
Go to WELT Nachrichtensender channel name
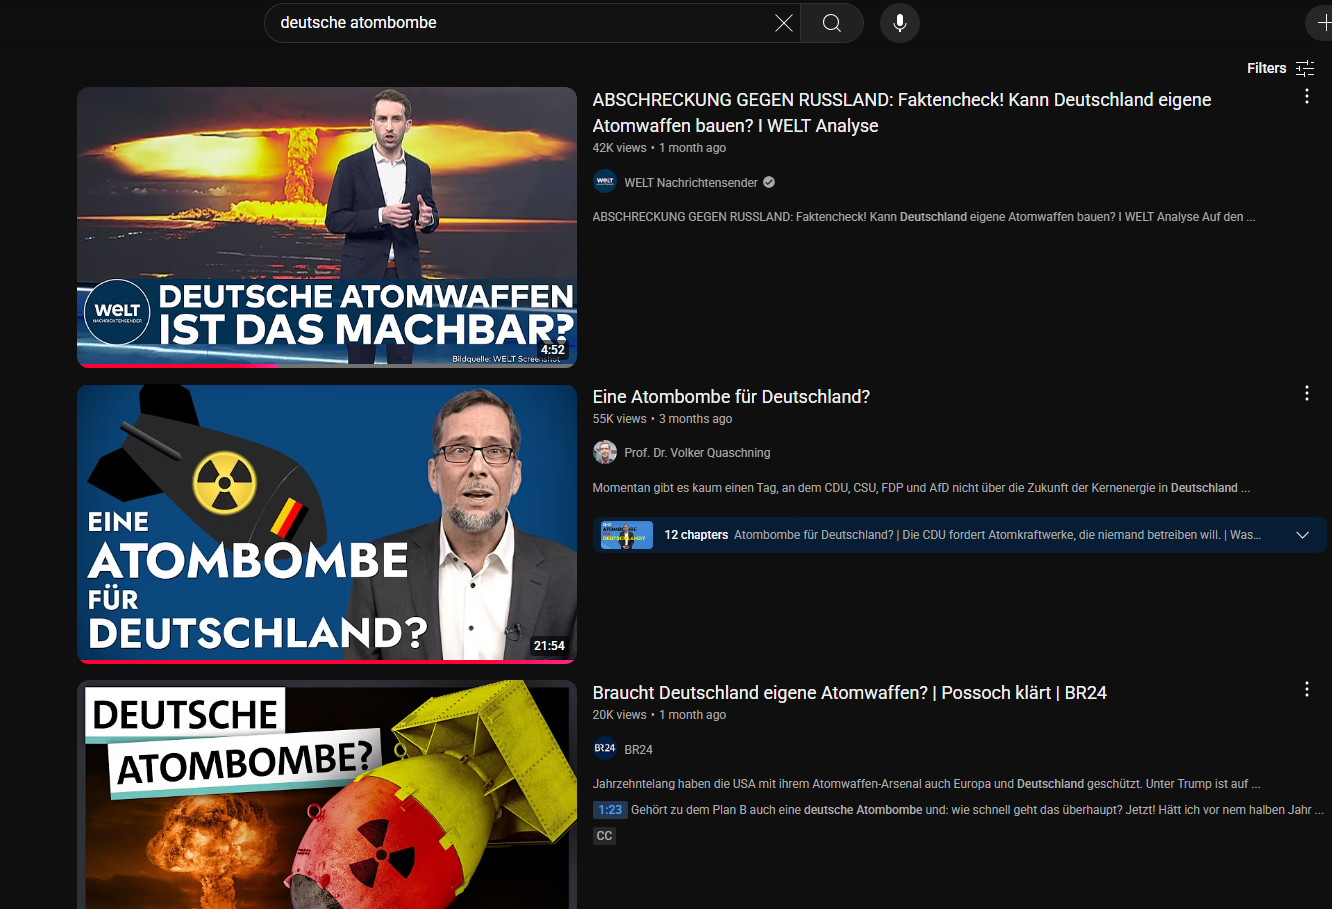tap(691, 183)
